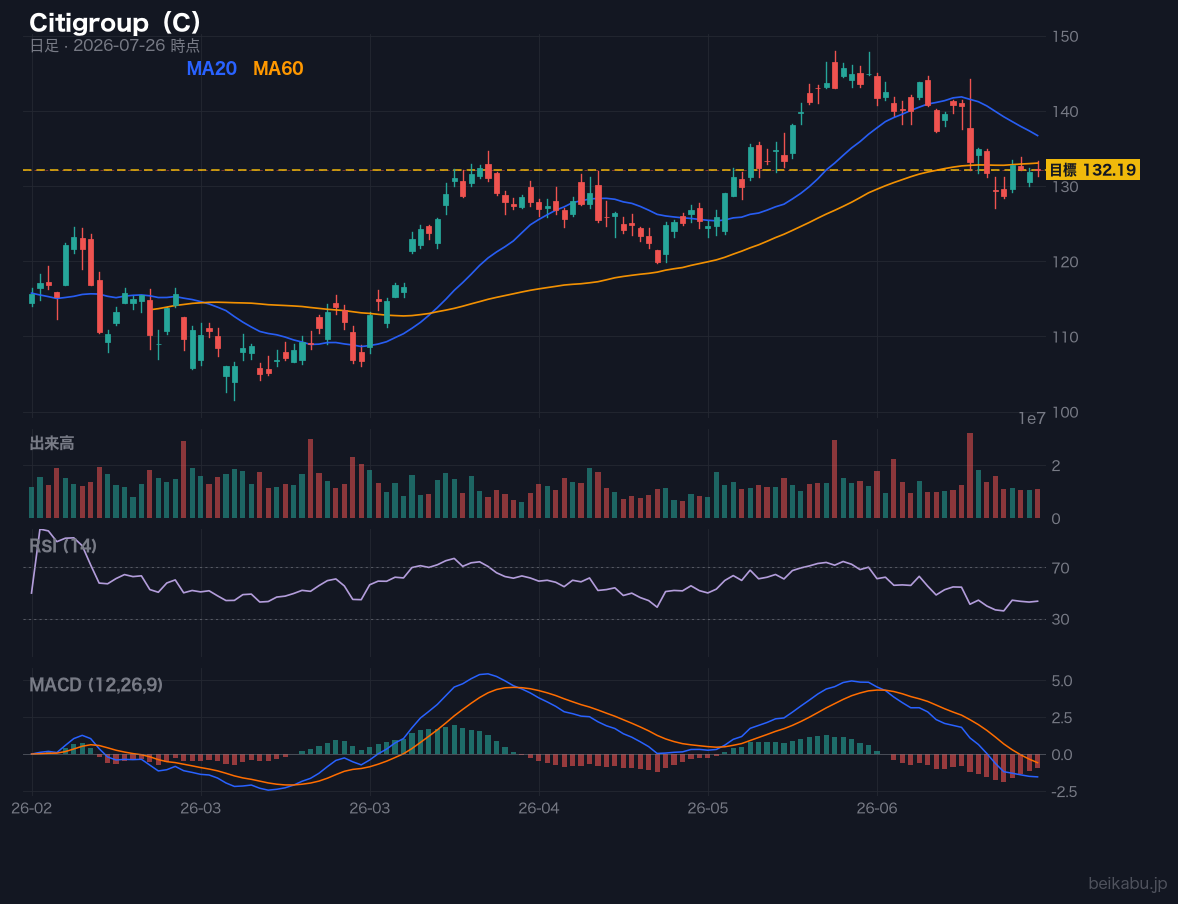Screen dimensions: 1178x904
Task: Click the 日足 · 2026-07-26 時点 subtitle
Action: click(114, 45)
